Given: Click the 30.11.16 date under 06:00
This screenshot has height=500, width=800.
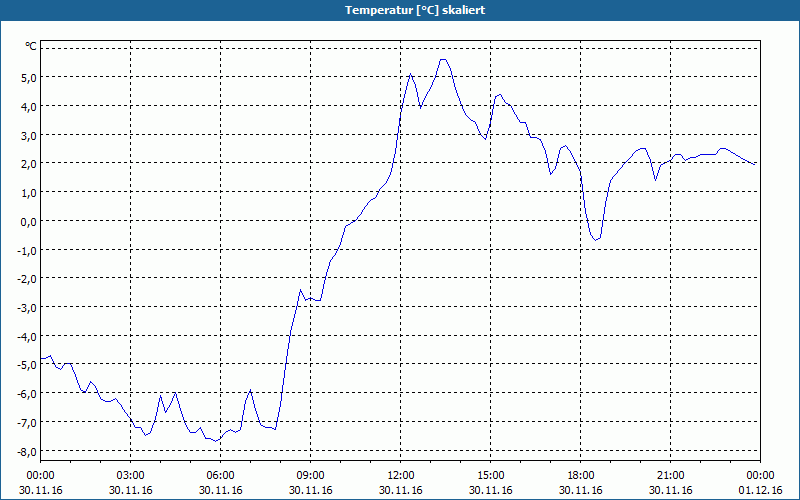Looking at the screenshot, I should click(x=220, y=490).
